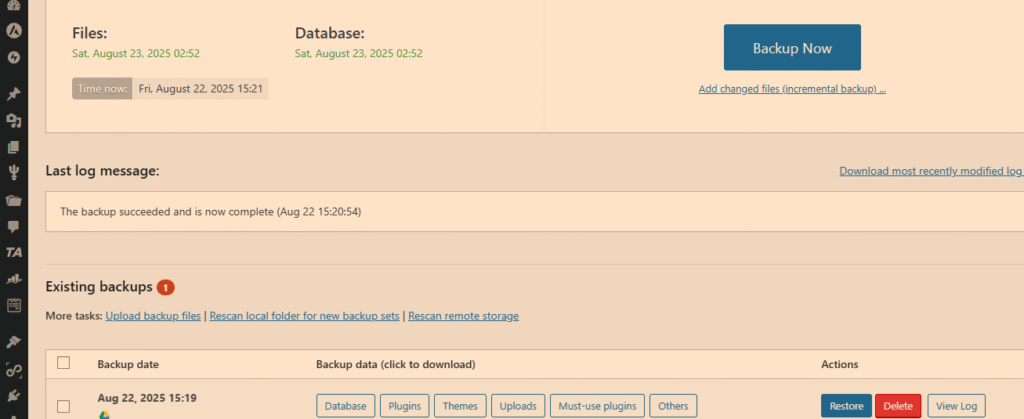Viewport: 1024px width, 419px height.
Task: Click the Backup Now button
Action: 792,48
